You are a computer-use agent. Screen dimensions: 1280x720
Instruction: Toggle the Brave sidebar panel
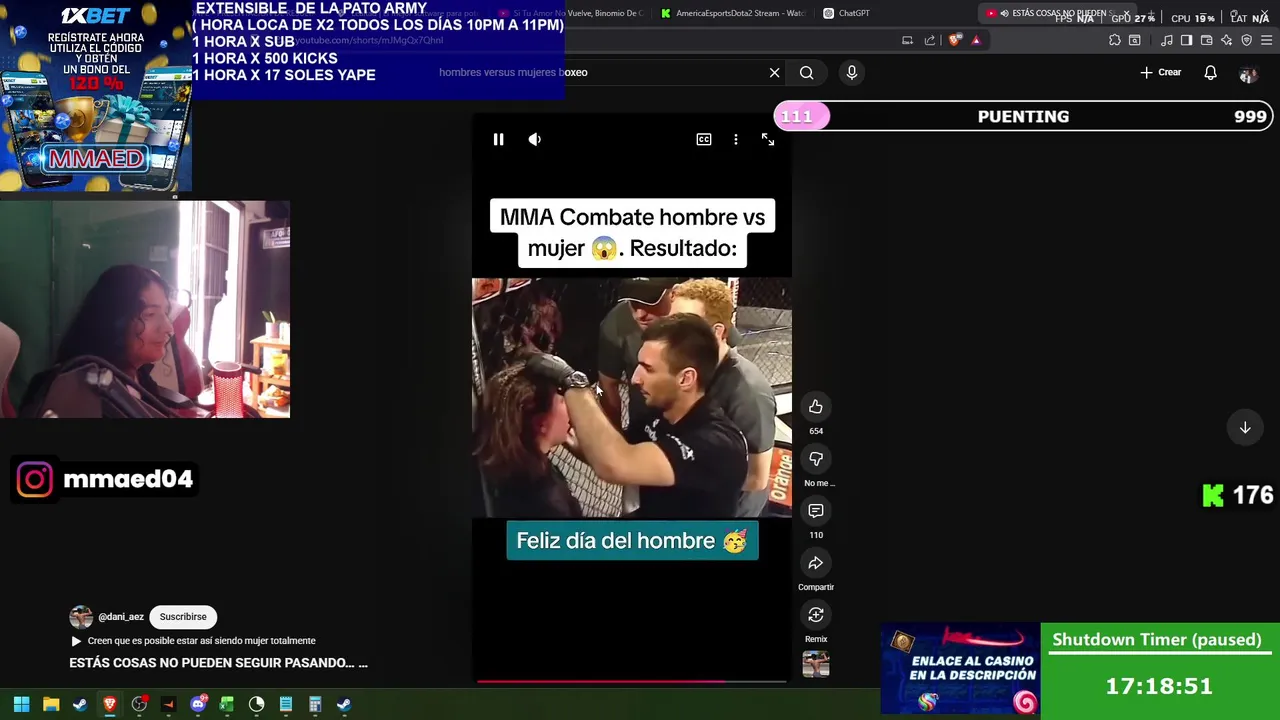pos(1186,41)
